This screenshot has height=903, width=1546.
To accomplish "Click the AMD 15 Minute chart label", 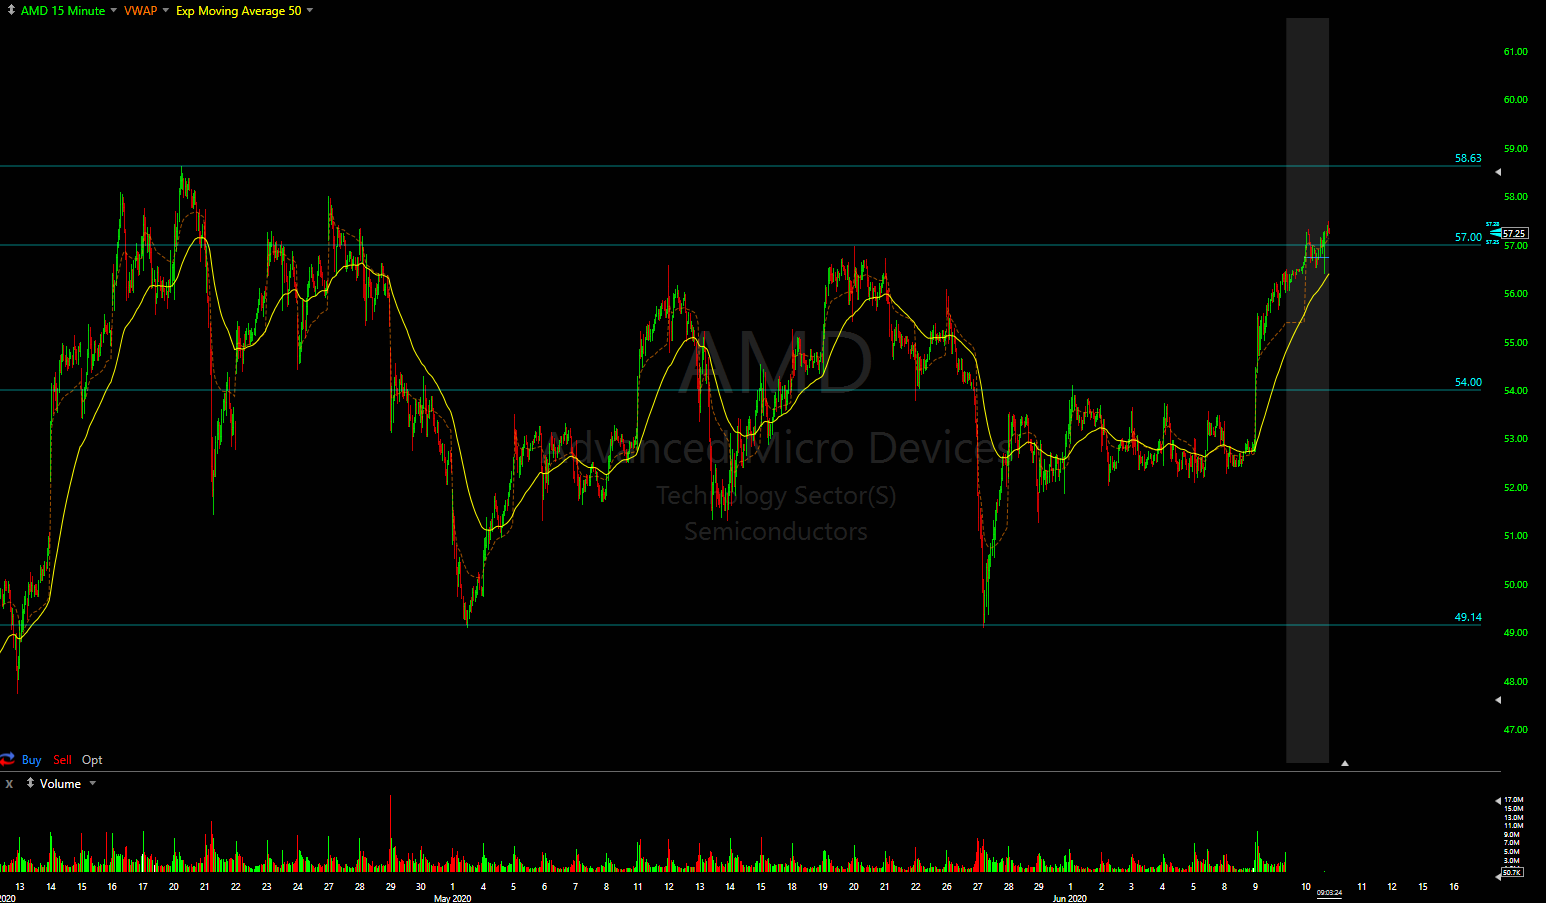I will (x=63, y=11).
